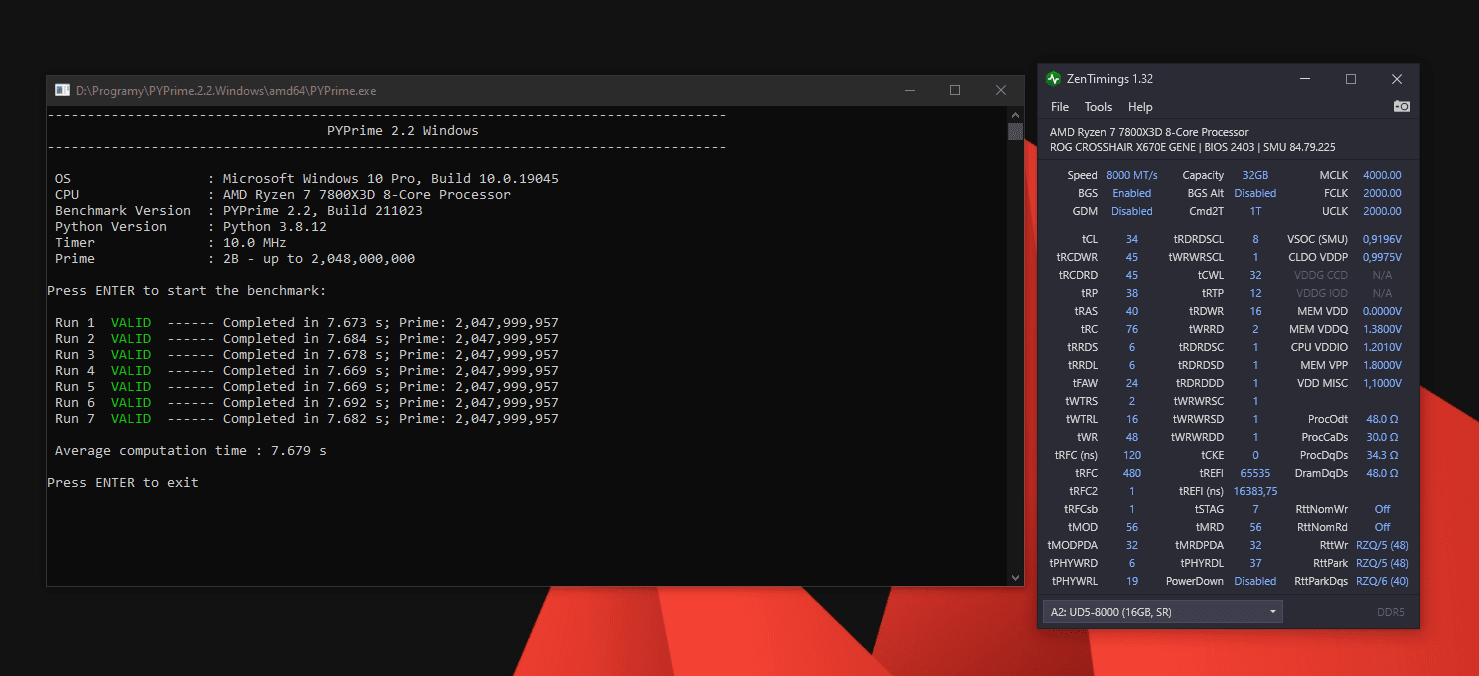Viewport: 1479px width, 676px height.
Task: Click the RttParkDqs value 'RZQ/6 (40)'
Action: tap(1382, 581)
